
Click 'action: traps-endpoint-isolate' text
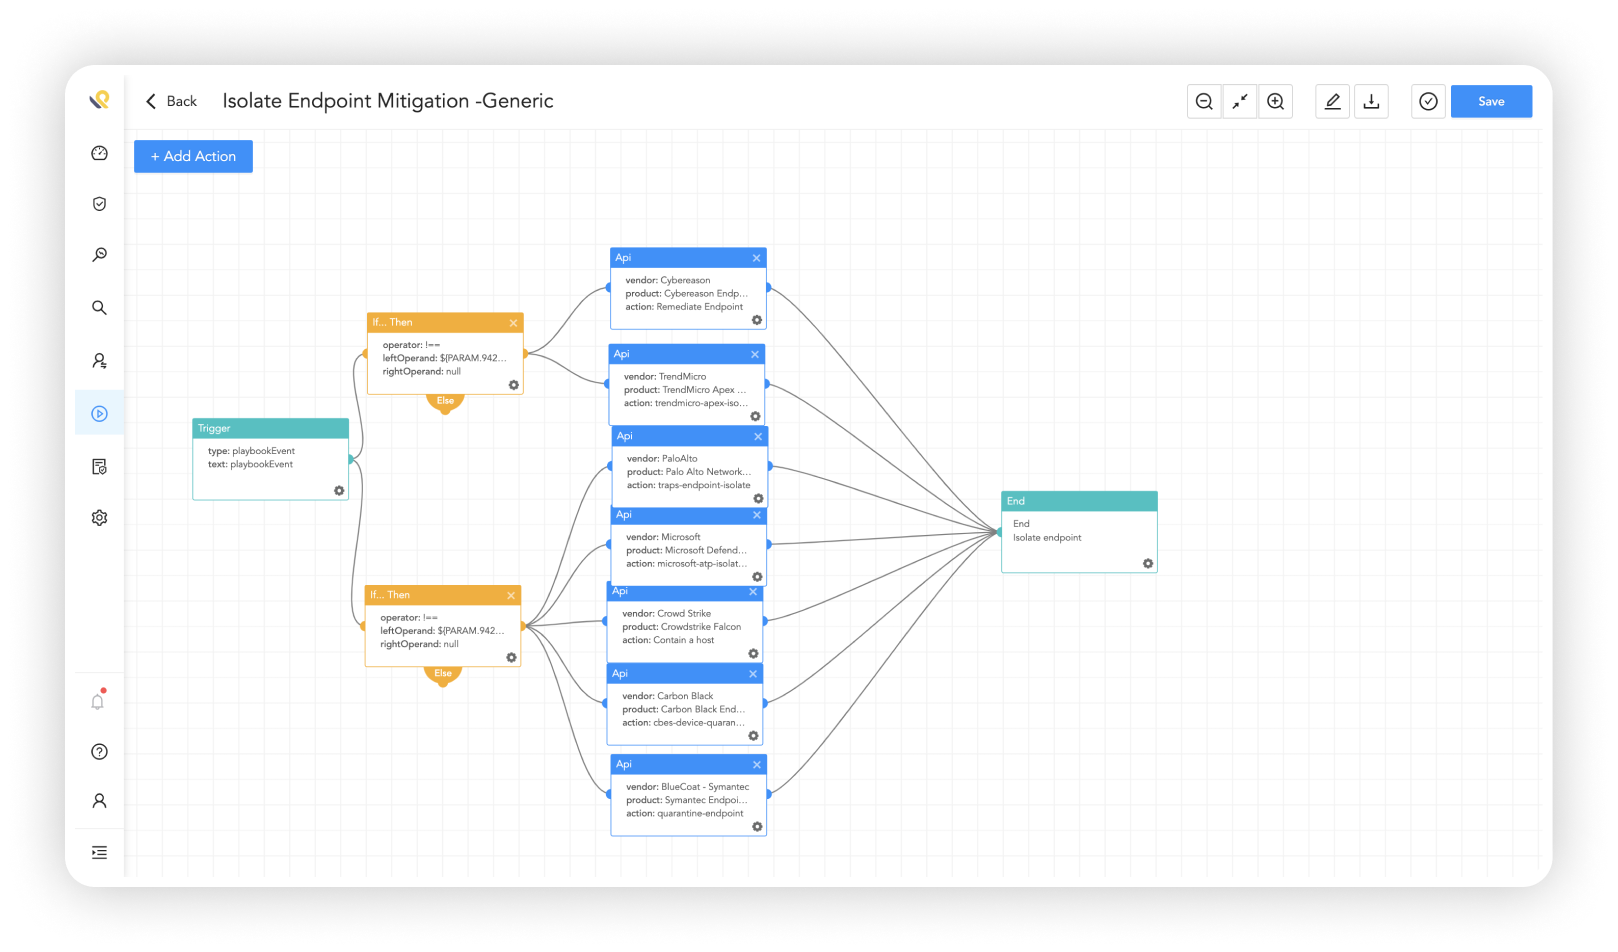[x=688, y=485]
